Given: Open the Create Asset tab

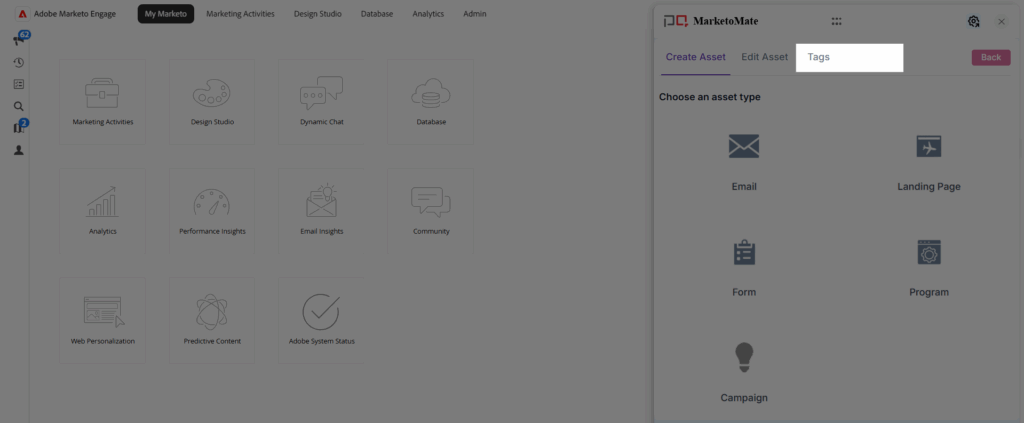Looking at the screenshot, I should click(x=696, y=57).
